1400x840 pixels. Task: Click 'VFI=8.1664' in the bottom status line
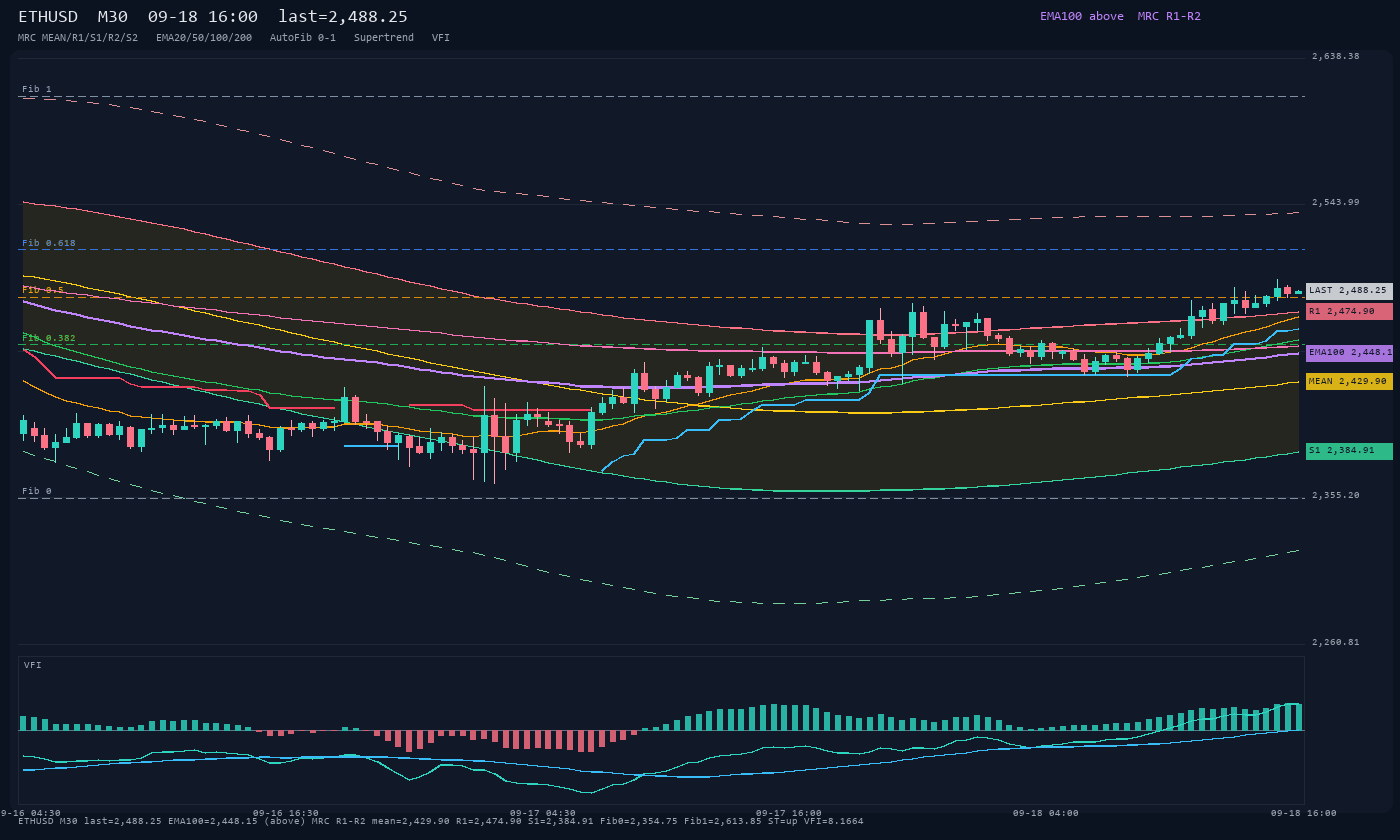[833, 821]
